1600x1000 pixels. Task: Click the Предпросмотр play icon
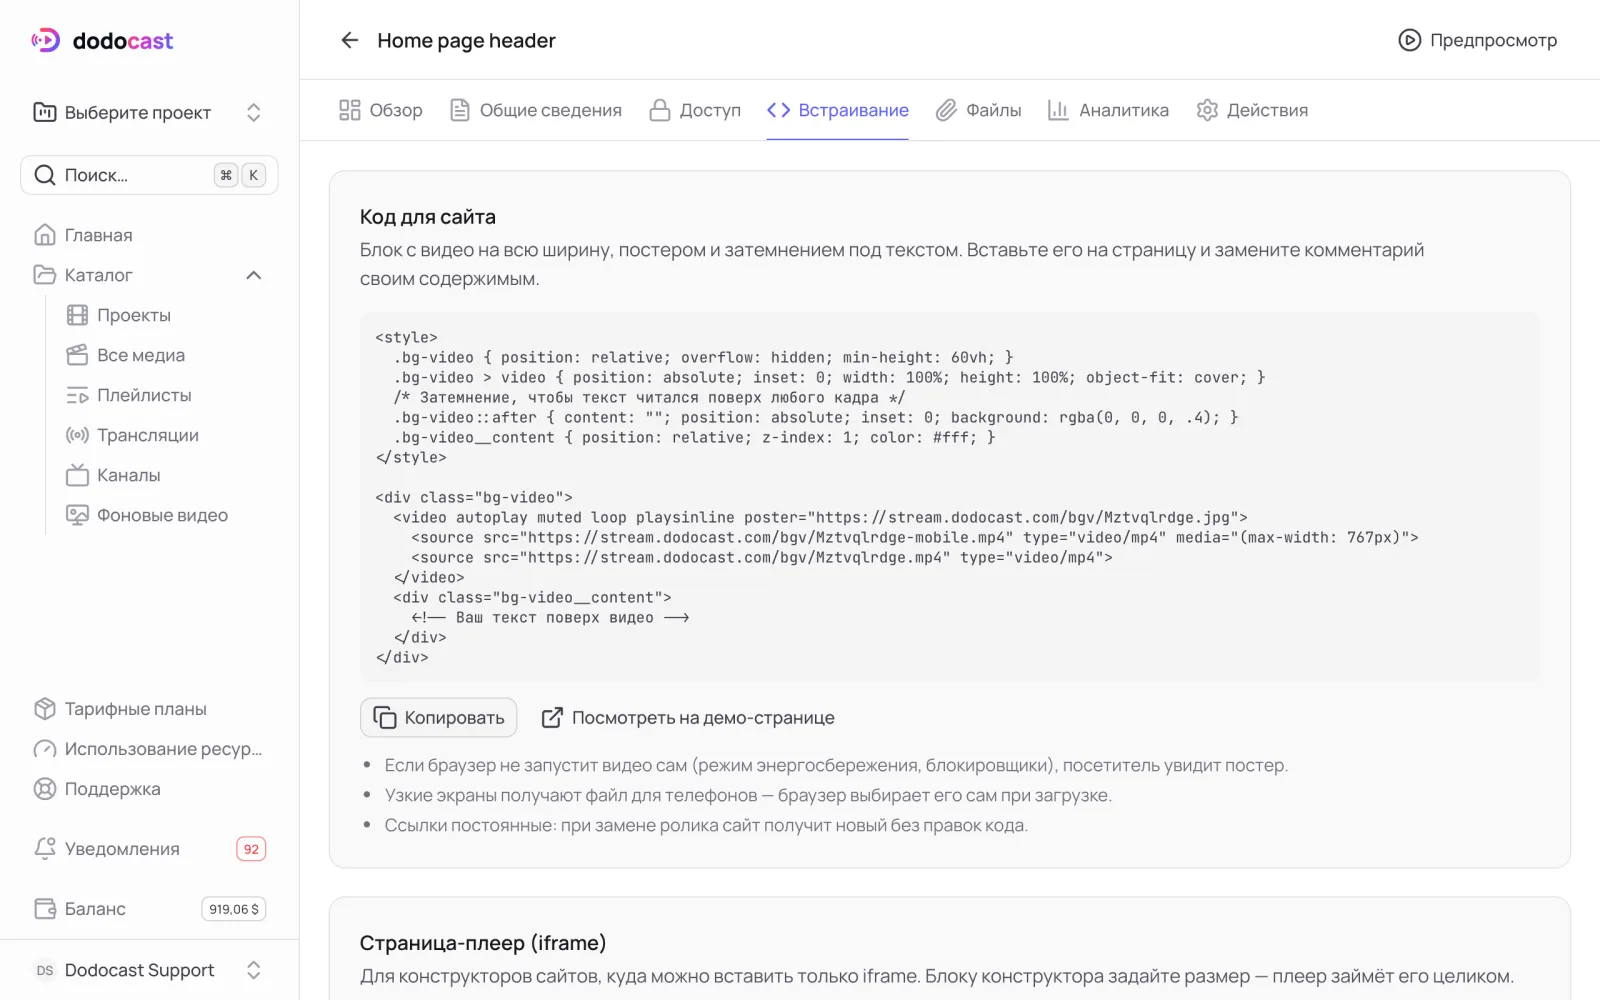[x=1409, y=40]
